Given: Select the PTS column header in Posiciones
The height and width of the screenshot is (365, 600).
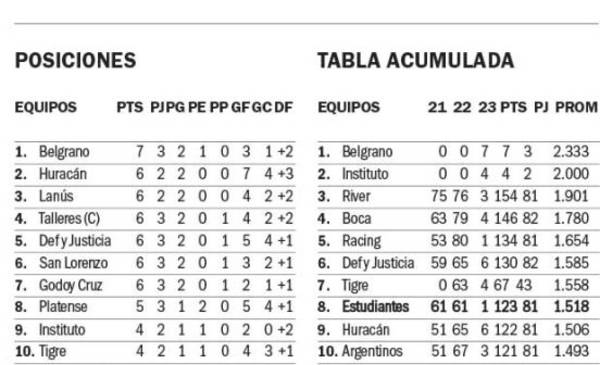Looking at the screenshot, I should tap(130, 107).
